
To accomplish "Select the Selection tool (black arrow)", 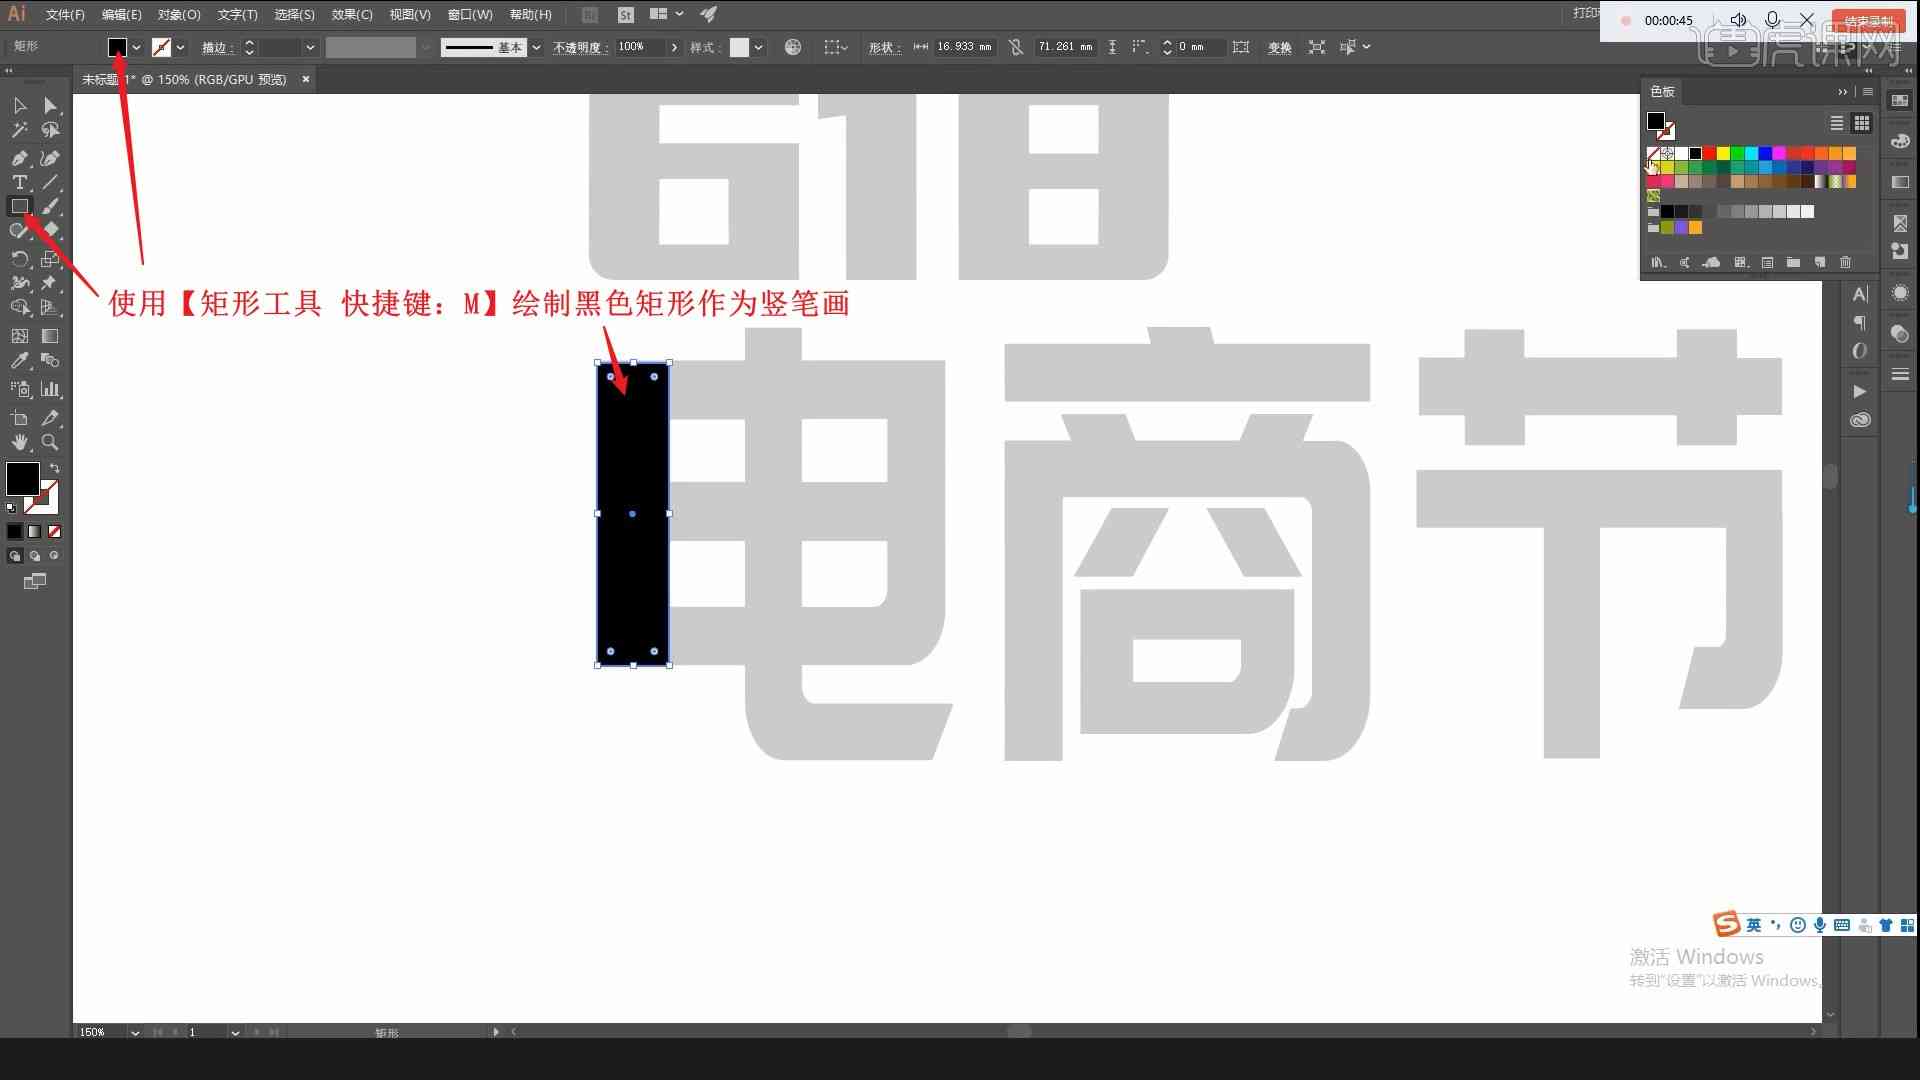I will click(x=20, y=104).
